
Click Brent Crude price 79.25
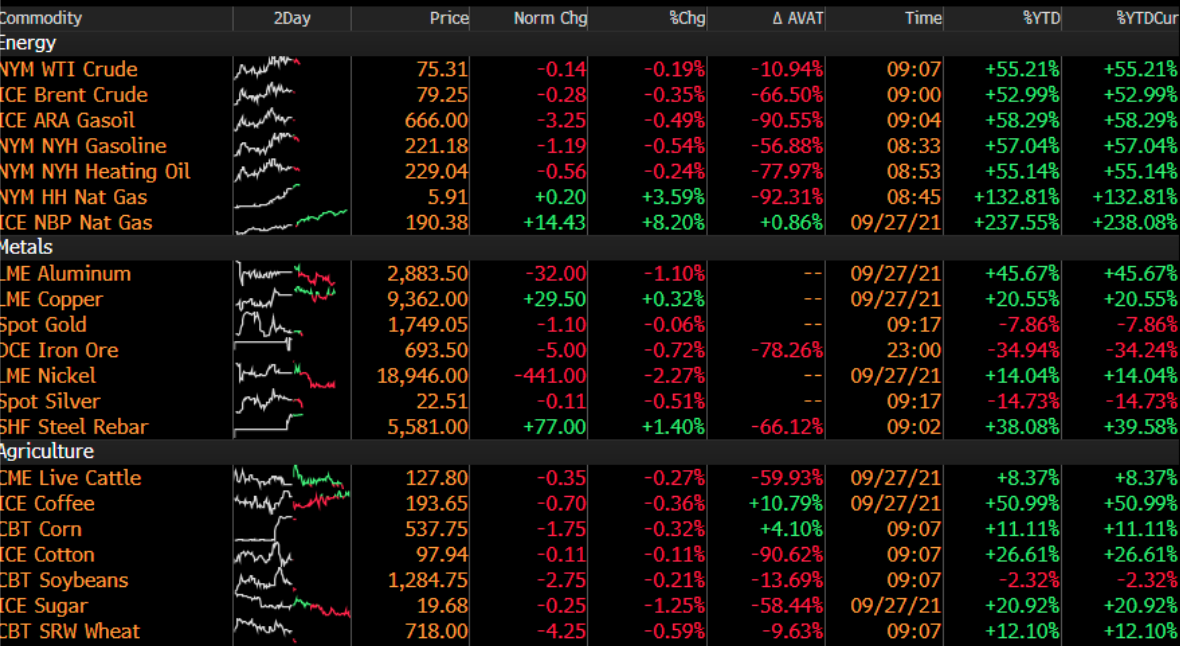(x=442, y=95)
